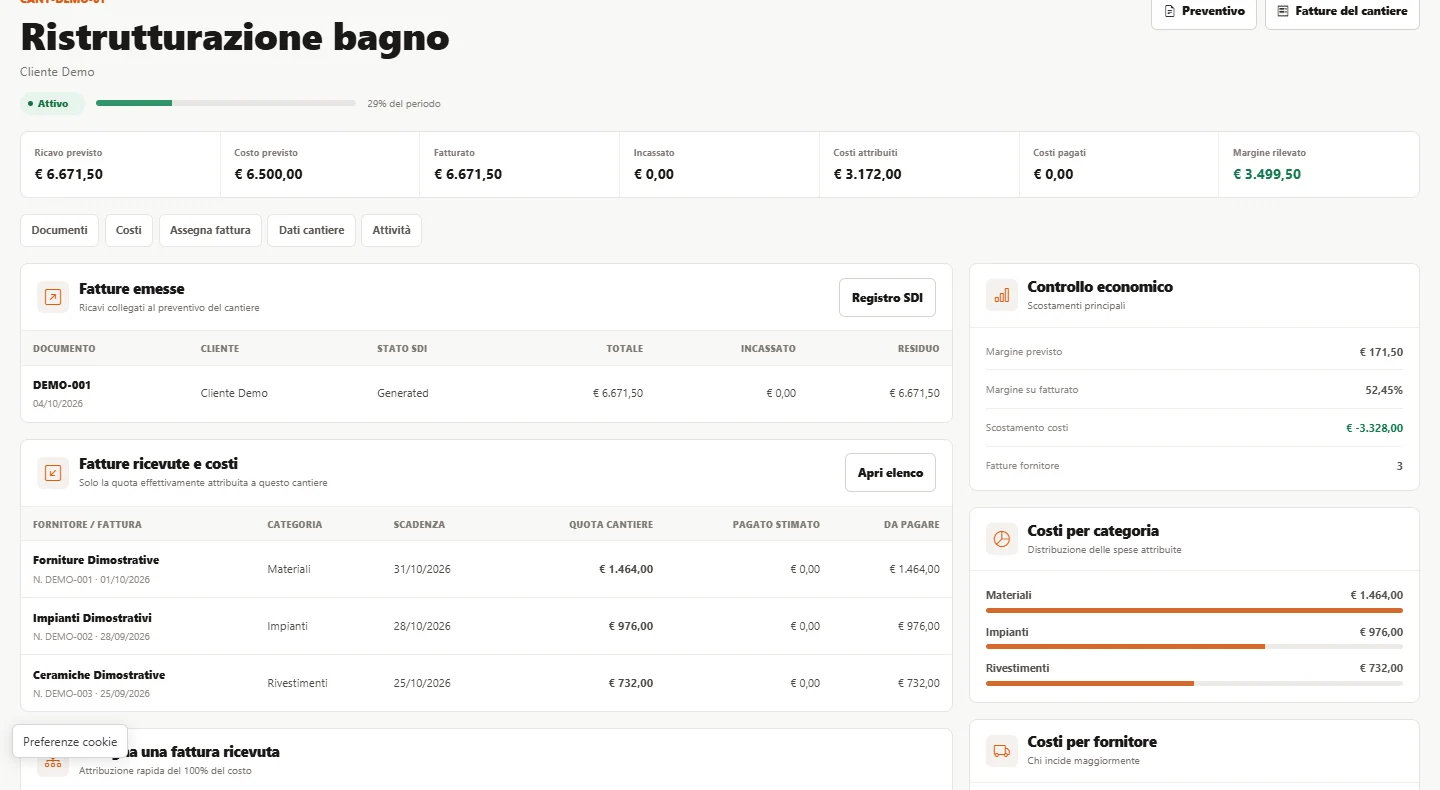Click the Margine previsto value € 171,50

1381,352
